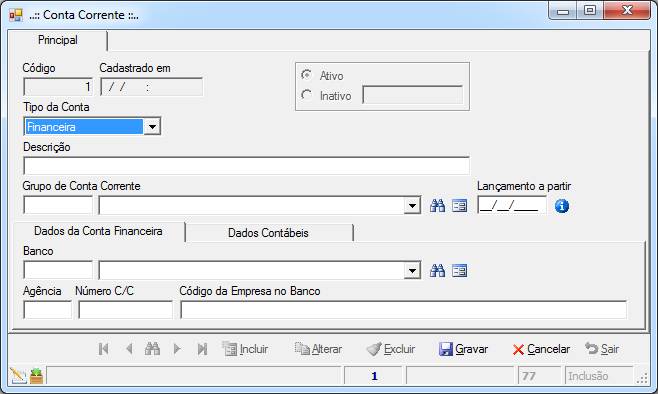The height and width of the screenshot is (394, 658).
Task: Maximize the Conta Corrente window
Action: click(590, 10)
